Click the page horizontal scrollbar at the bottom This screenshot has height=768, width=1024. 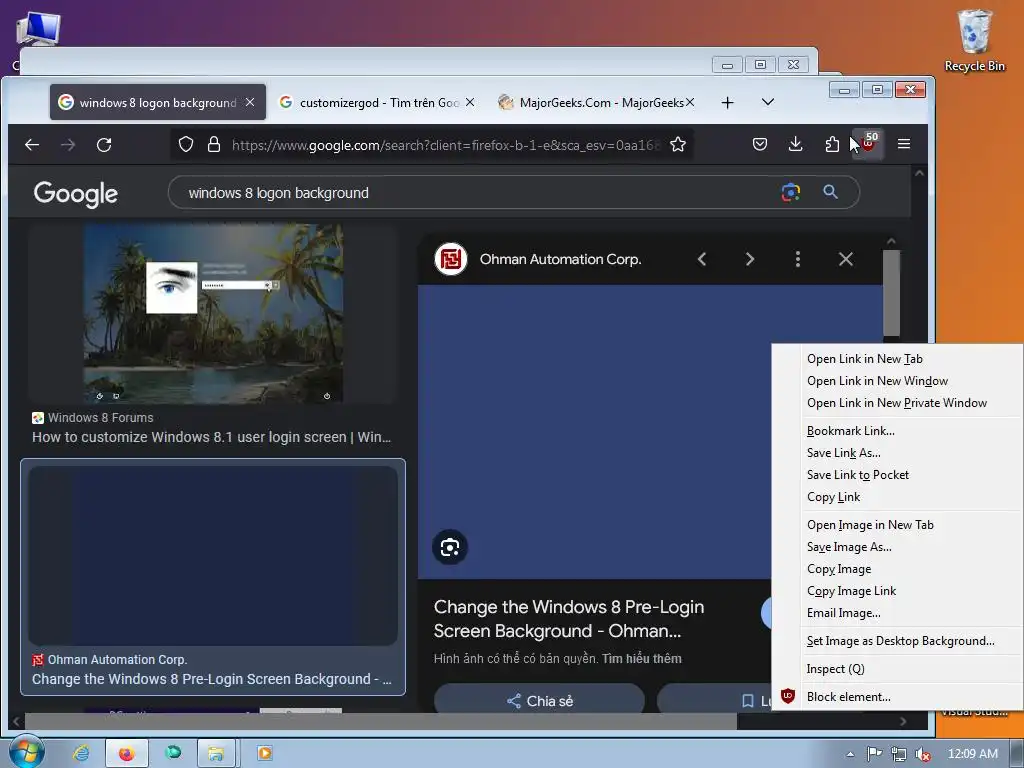[381, 721]
